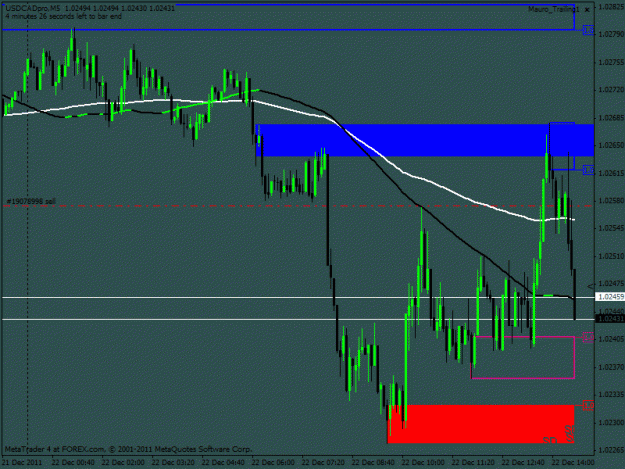Click the 22 Dec 12:40 time label
This screenshot has height=469, width=625.
point(523,463)
